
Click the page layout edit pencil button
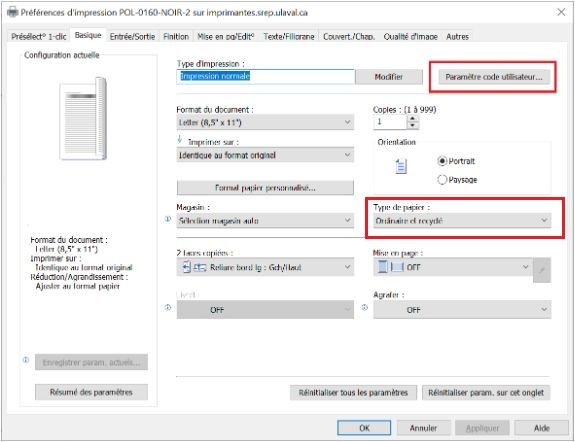click(x=542, y=270)
